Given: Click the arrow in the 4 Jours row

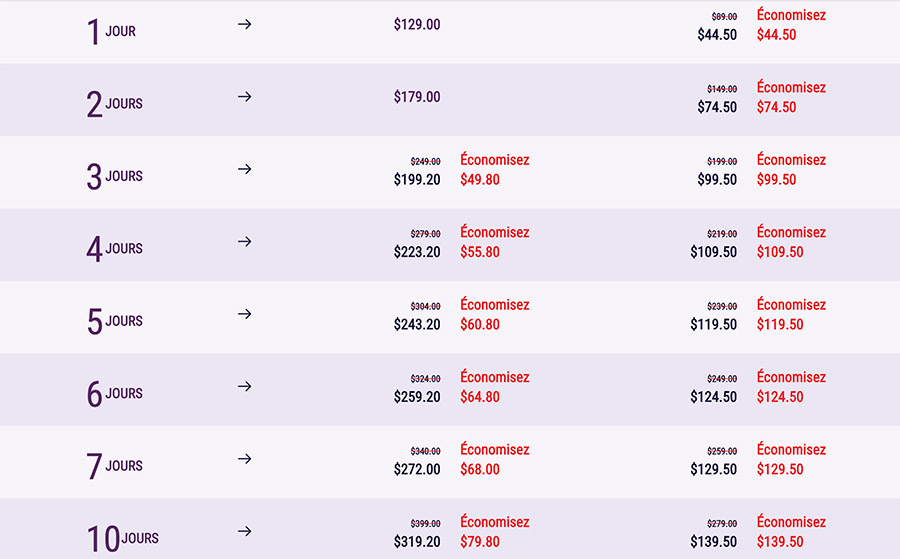Looking at the screenshot, I should coord(244,242).
